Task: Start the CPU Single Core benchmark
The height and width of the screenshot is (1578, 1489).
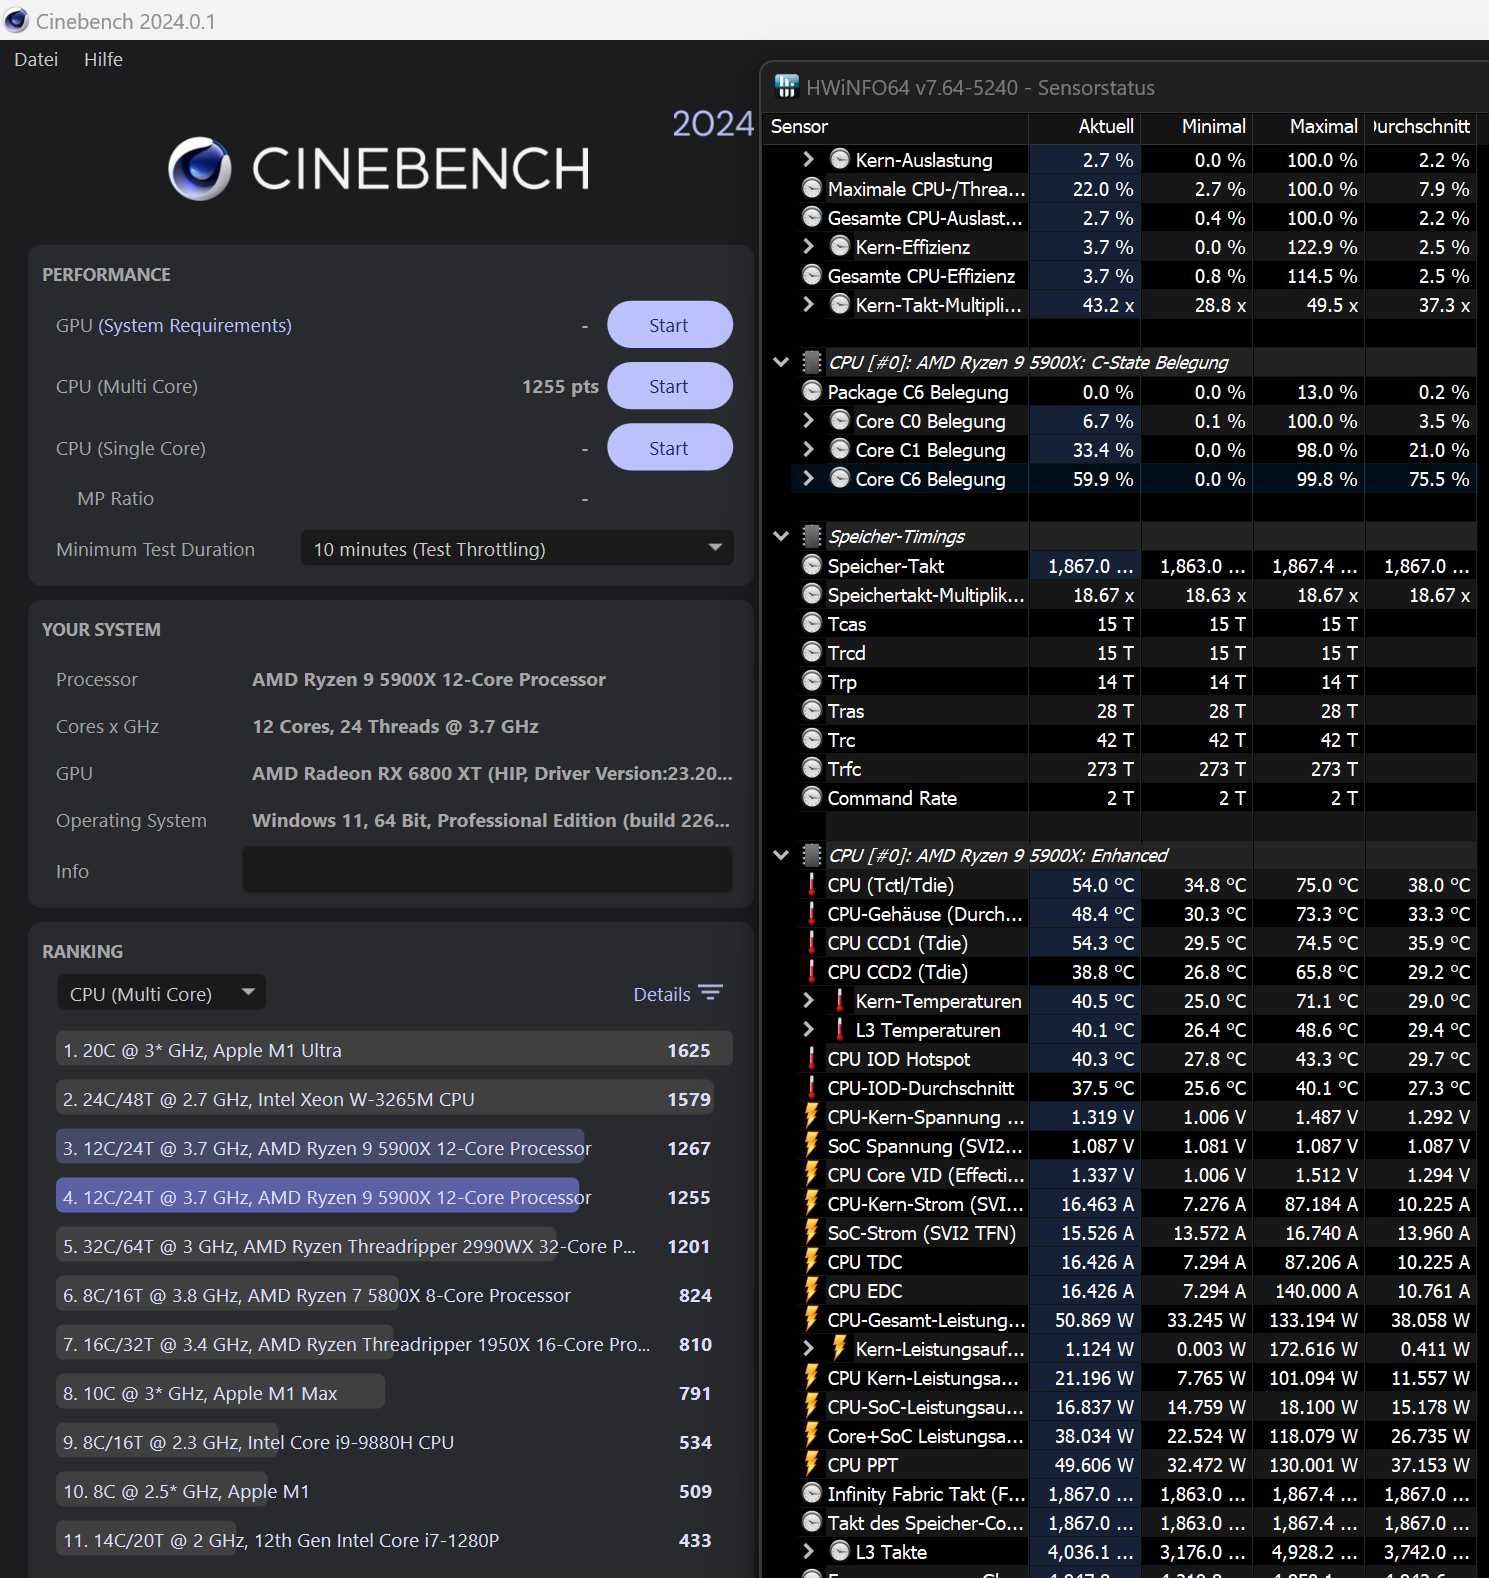Action: (669, 448)
